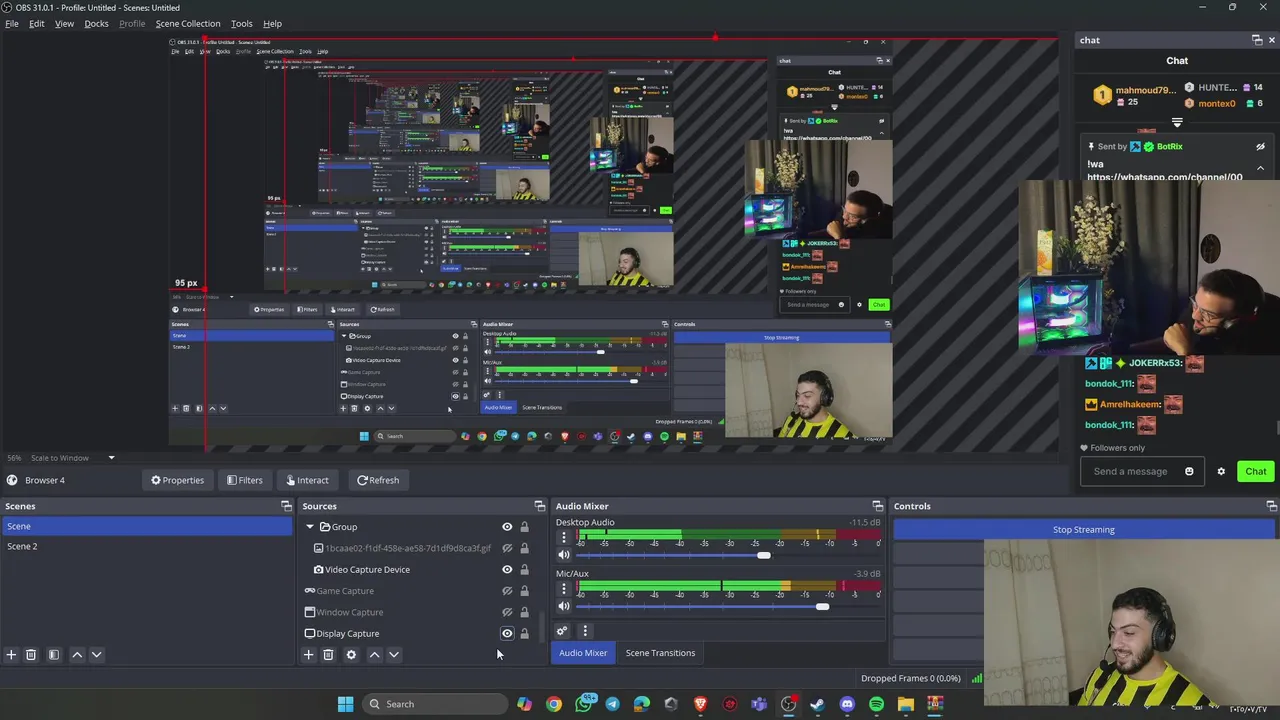Hide the Group source

click(507, 527)
